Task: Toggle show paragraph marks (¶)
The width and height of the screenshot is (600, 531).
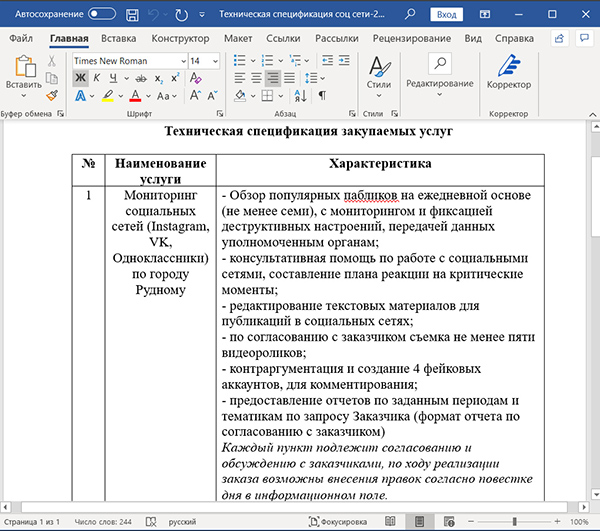Action: [322, 96]
